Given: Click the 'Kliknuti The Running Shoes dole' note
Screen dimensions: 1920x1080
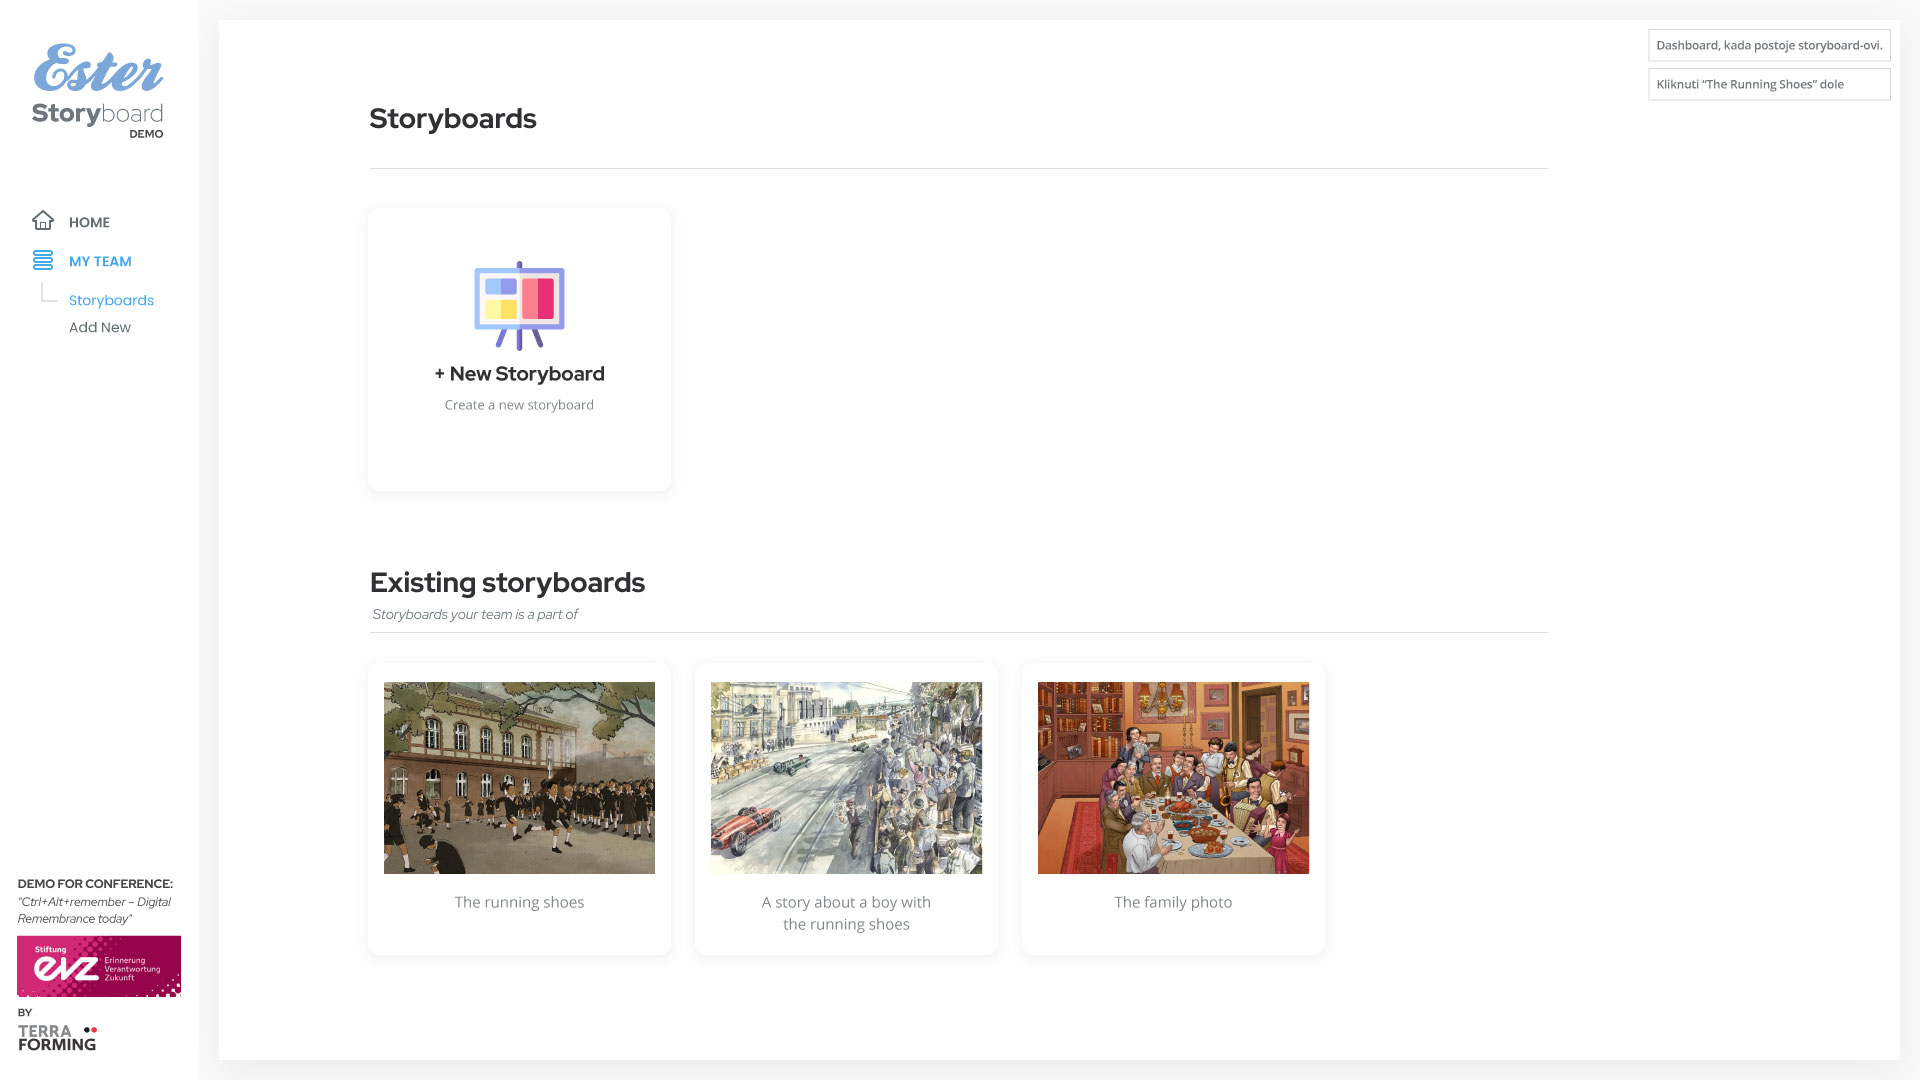Looking at the screenshot, I should click(1768, 84).
